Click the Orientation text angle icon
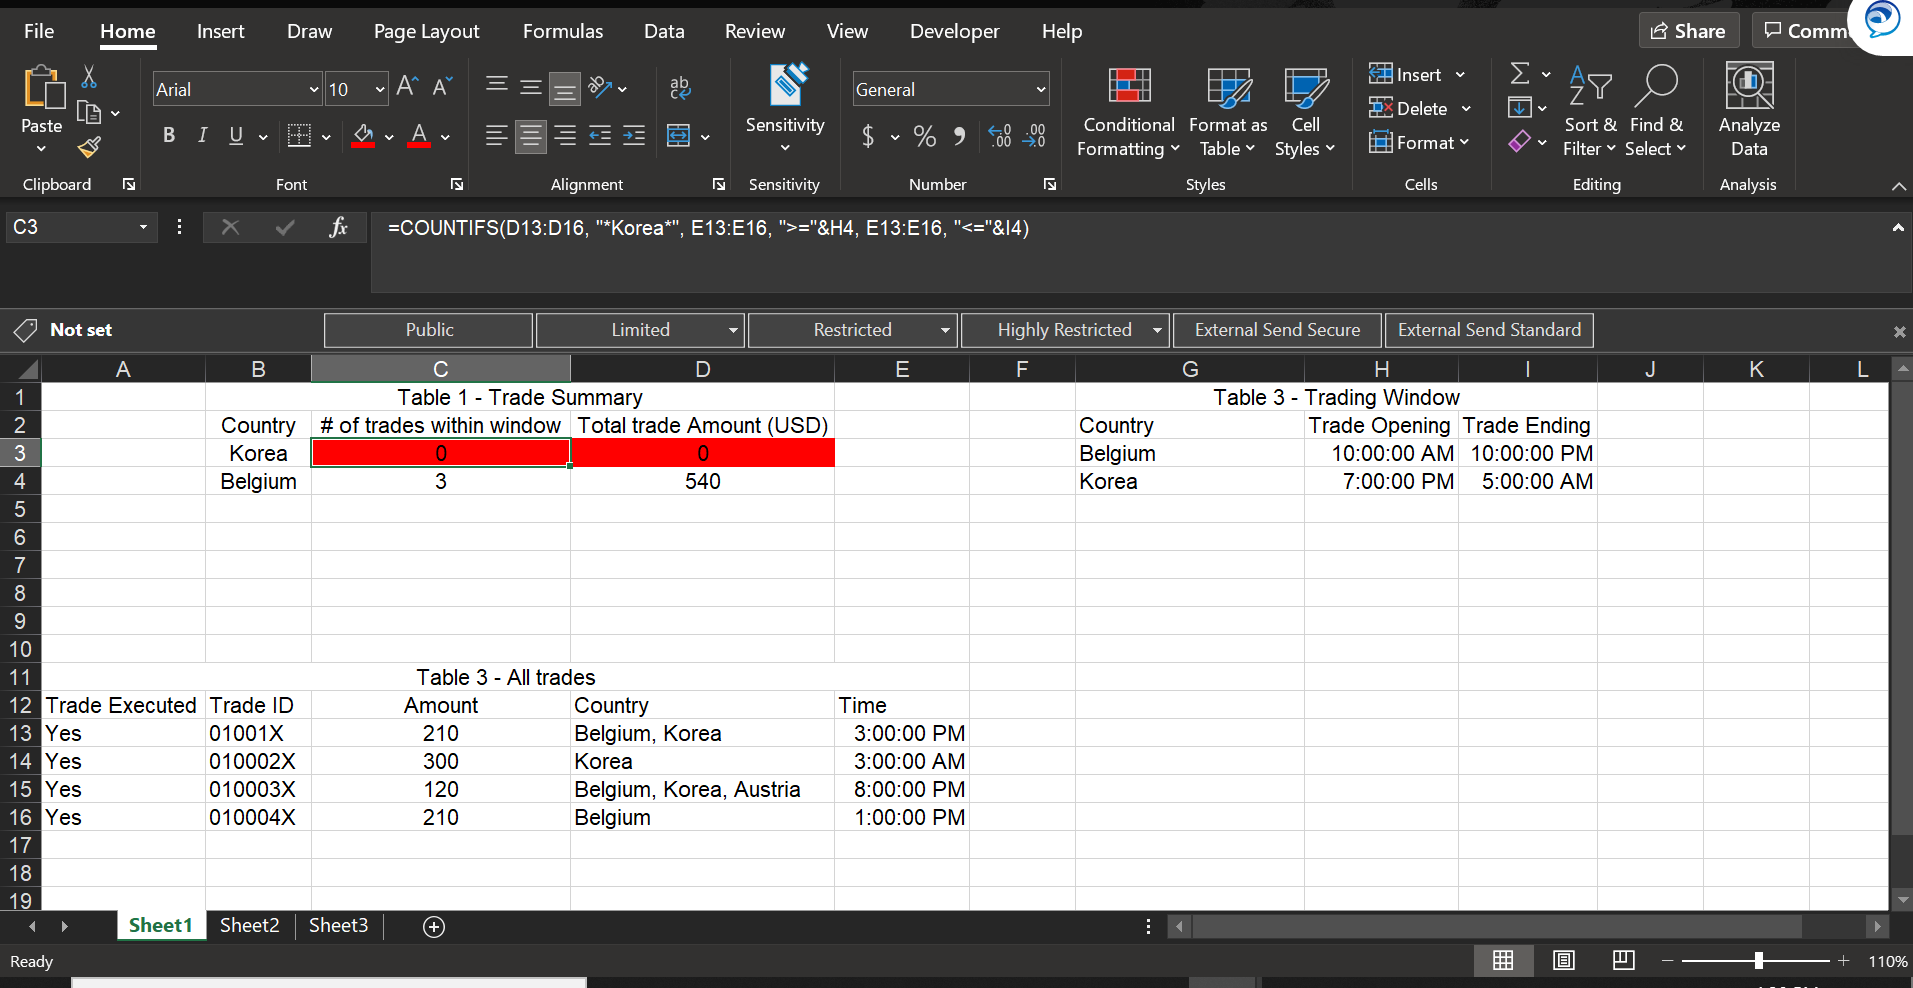This screenshot has width=1913, height=988. click(x=600, y=88)
